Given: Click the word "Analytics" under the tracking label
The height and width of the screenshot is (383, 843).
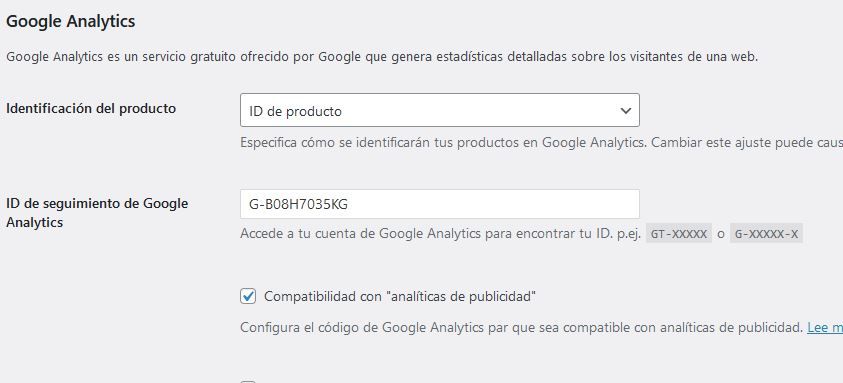Looking at the screenshot, I should [x=34, y=223].
